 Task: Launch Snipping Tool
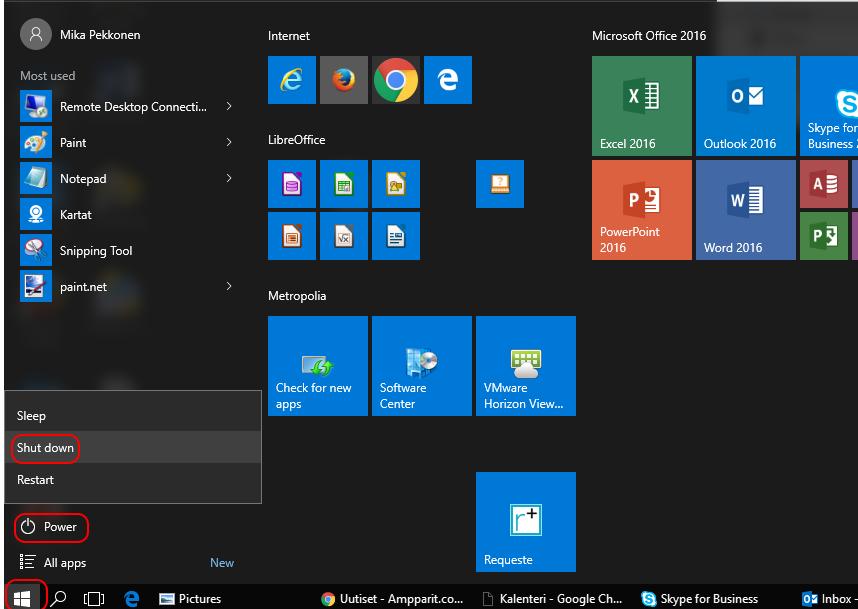point(130,251)
